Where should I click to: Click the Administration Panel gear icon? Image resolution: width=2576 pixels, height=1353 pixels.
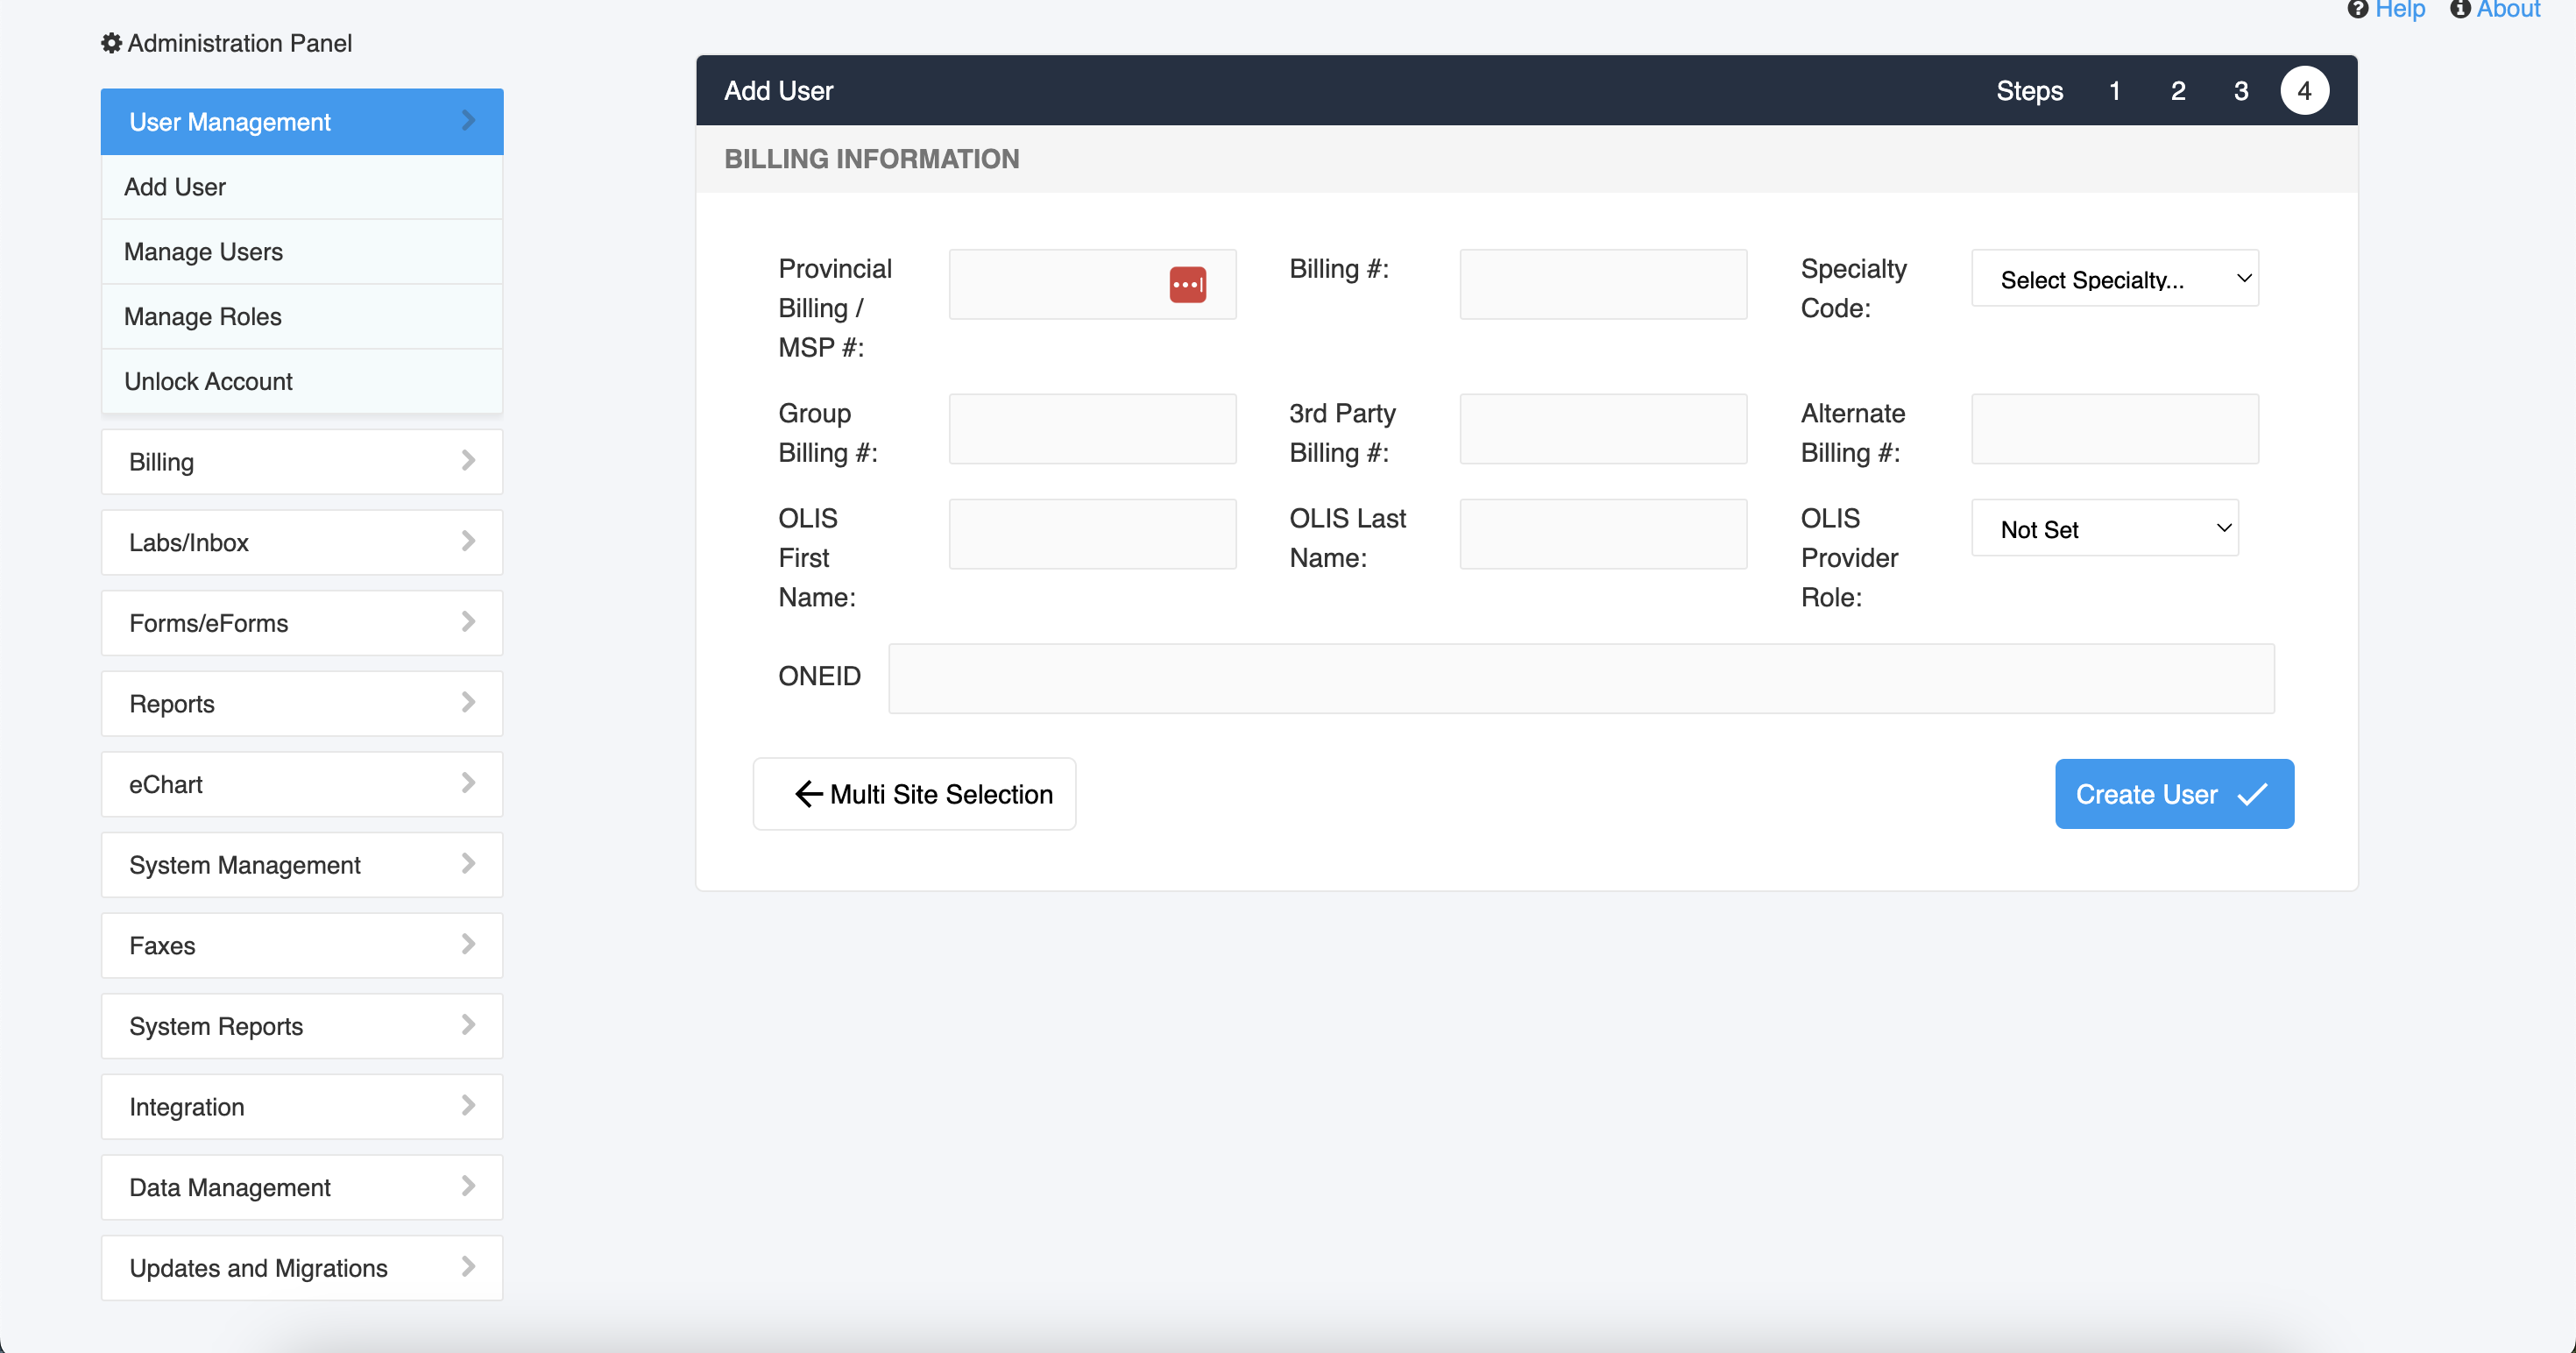112,43
